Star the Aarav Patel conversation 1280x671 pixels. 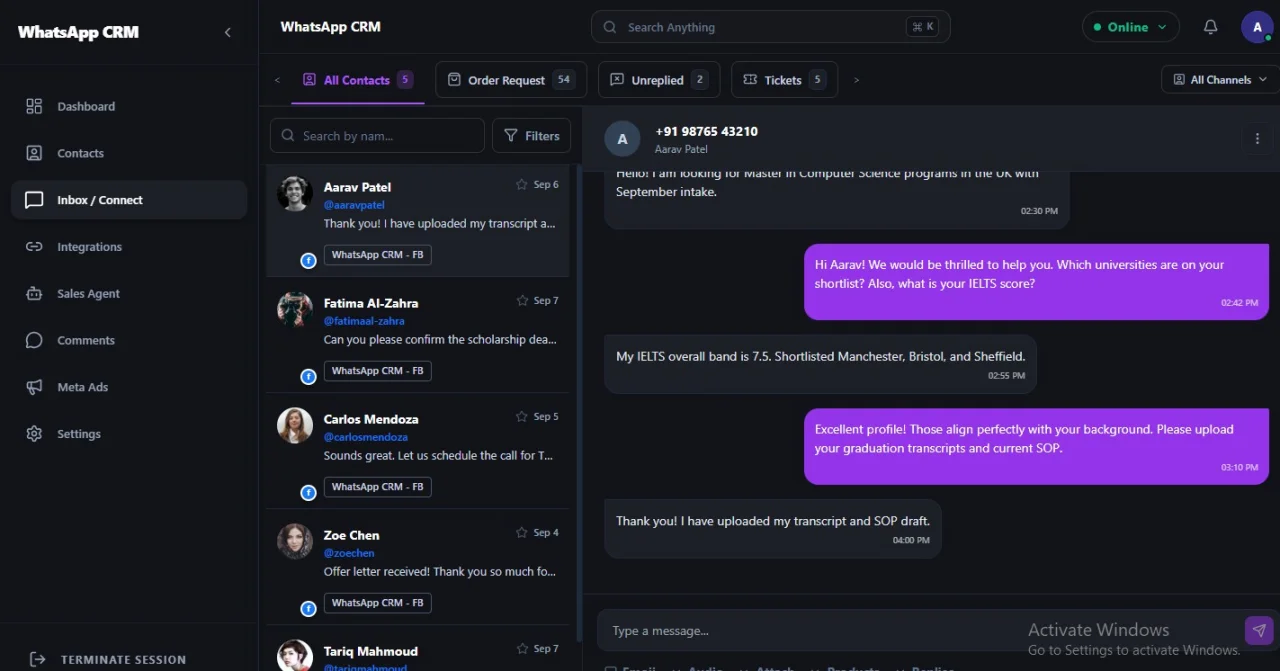coord(521,185)
